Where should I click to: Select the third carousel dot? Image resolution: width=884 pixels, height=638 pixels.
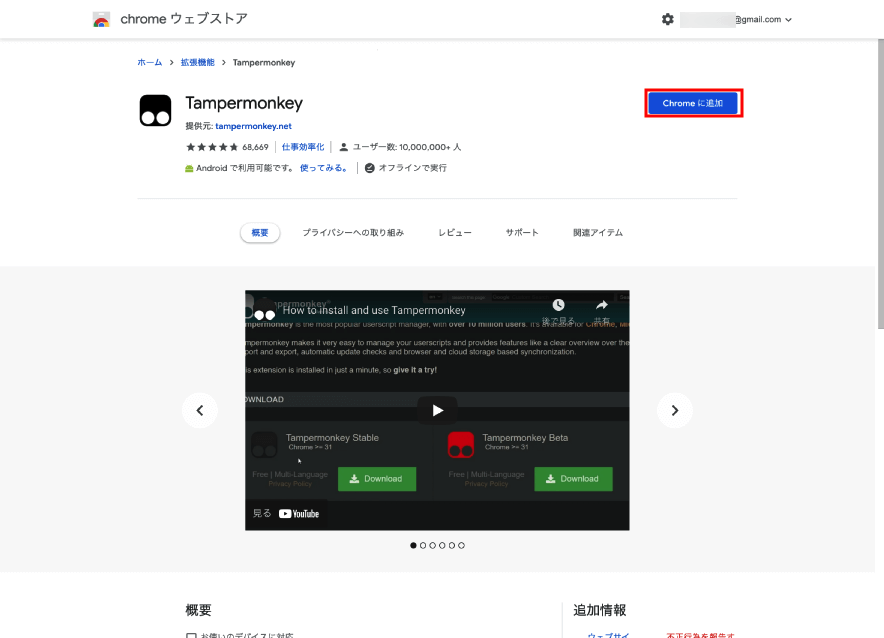point(432,546)
